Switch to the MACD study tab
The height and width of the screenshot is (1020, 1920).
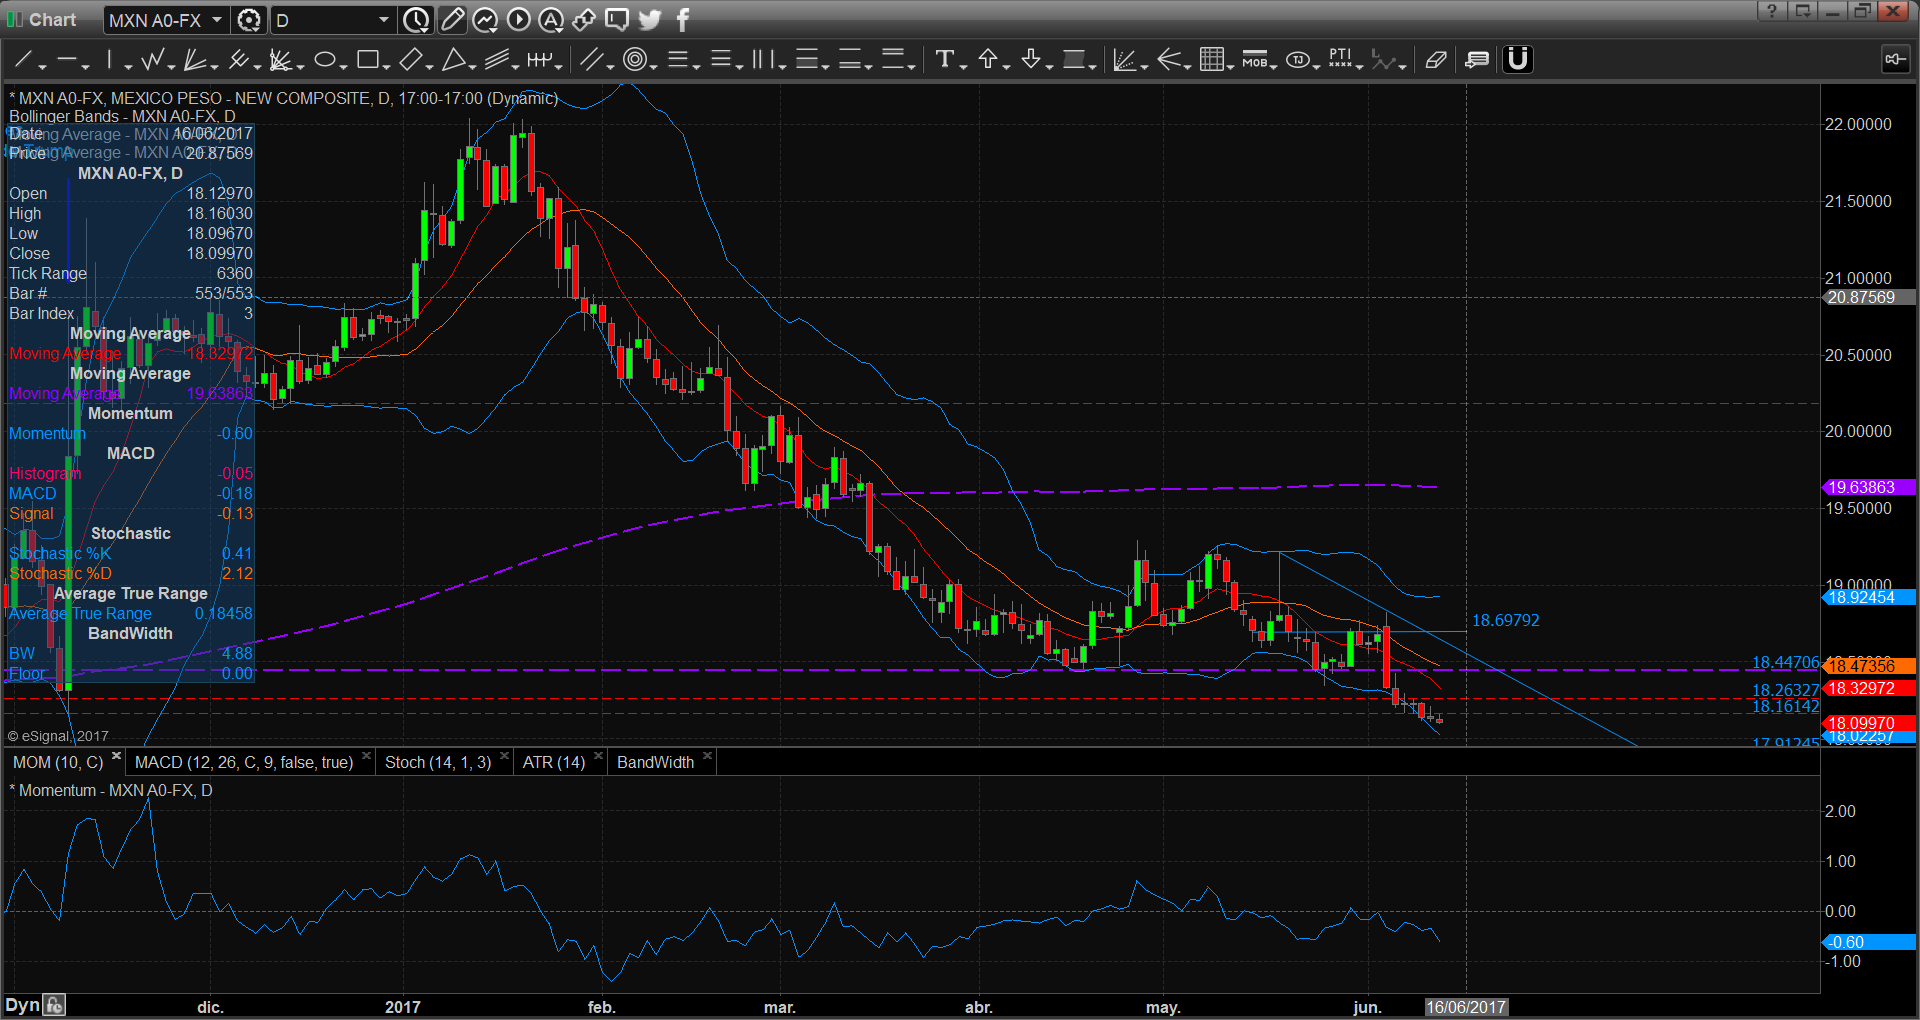point(244,762)
